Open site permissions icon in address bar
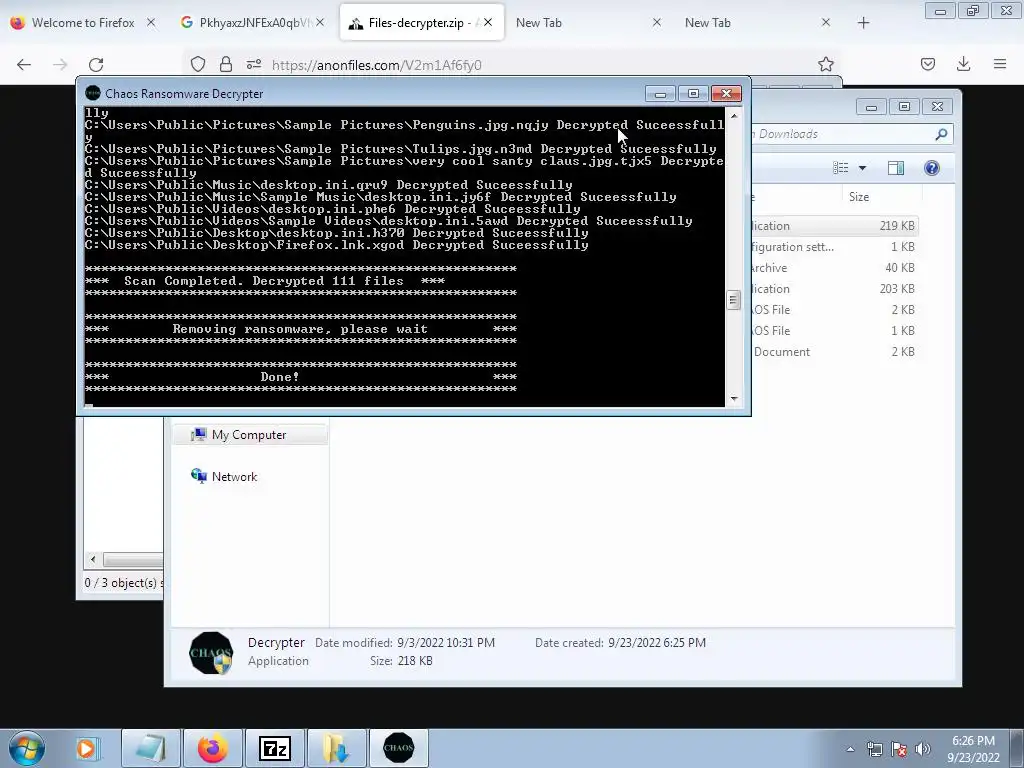 pyautogui.click(x=254, y=64)
